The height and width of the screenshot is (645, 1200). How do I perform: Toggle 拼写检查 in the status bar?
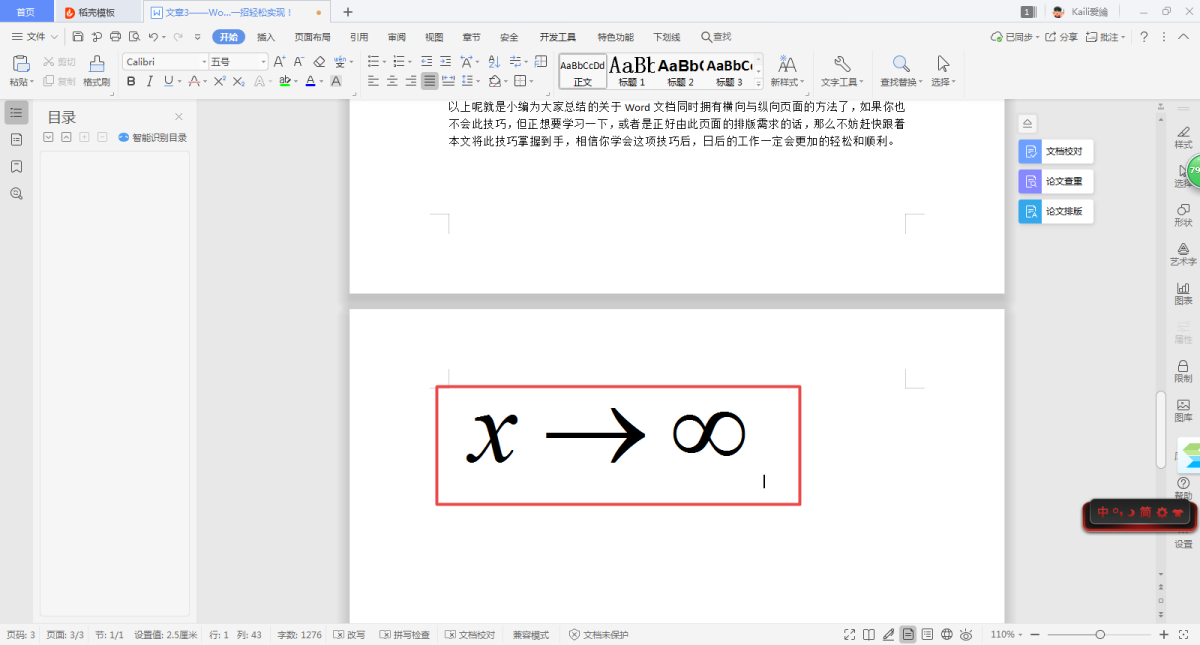click(x=404, y=635)
